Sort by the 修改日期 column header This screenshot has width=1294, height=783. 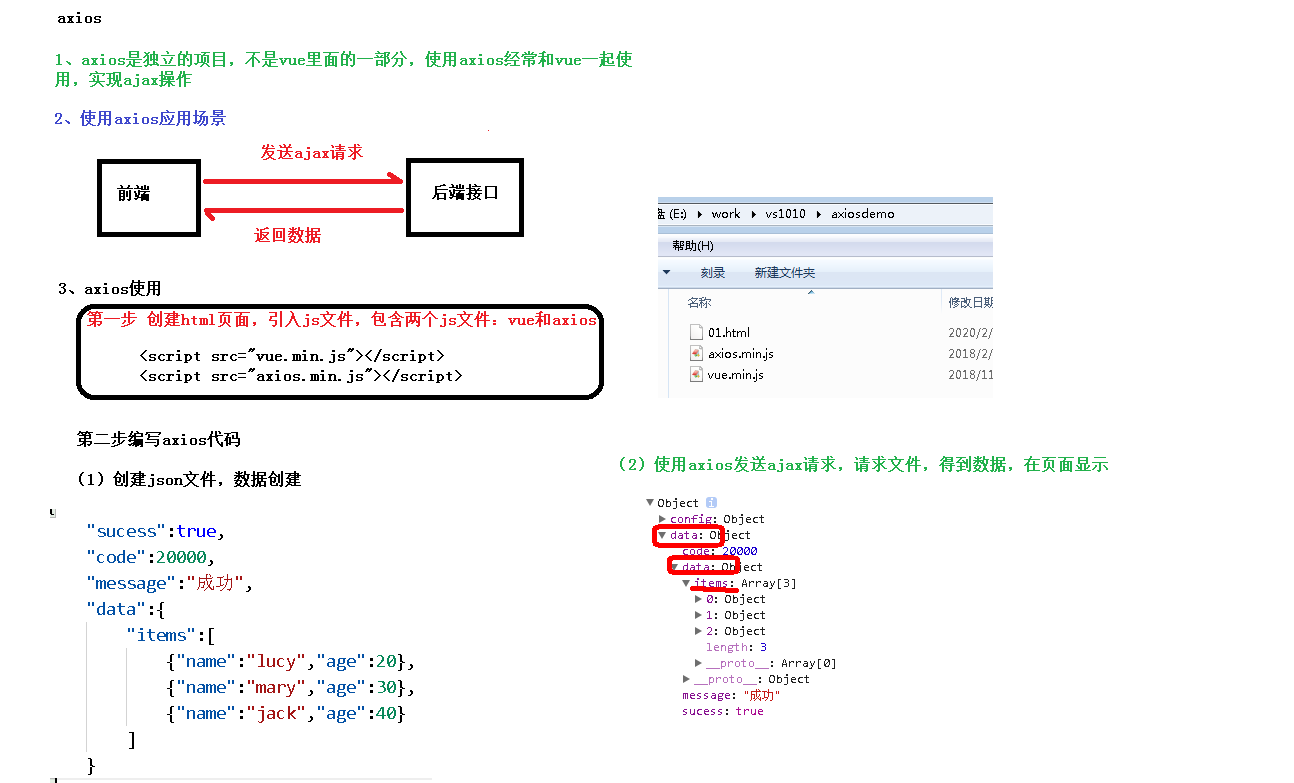970,302
